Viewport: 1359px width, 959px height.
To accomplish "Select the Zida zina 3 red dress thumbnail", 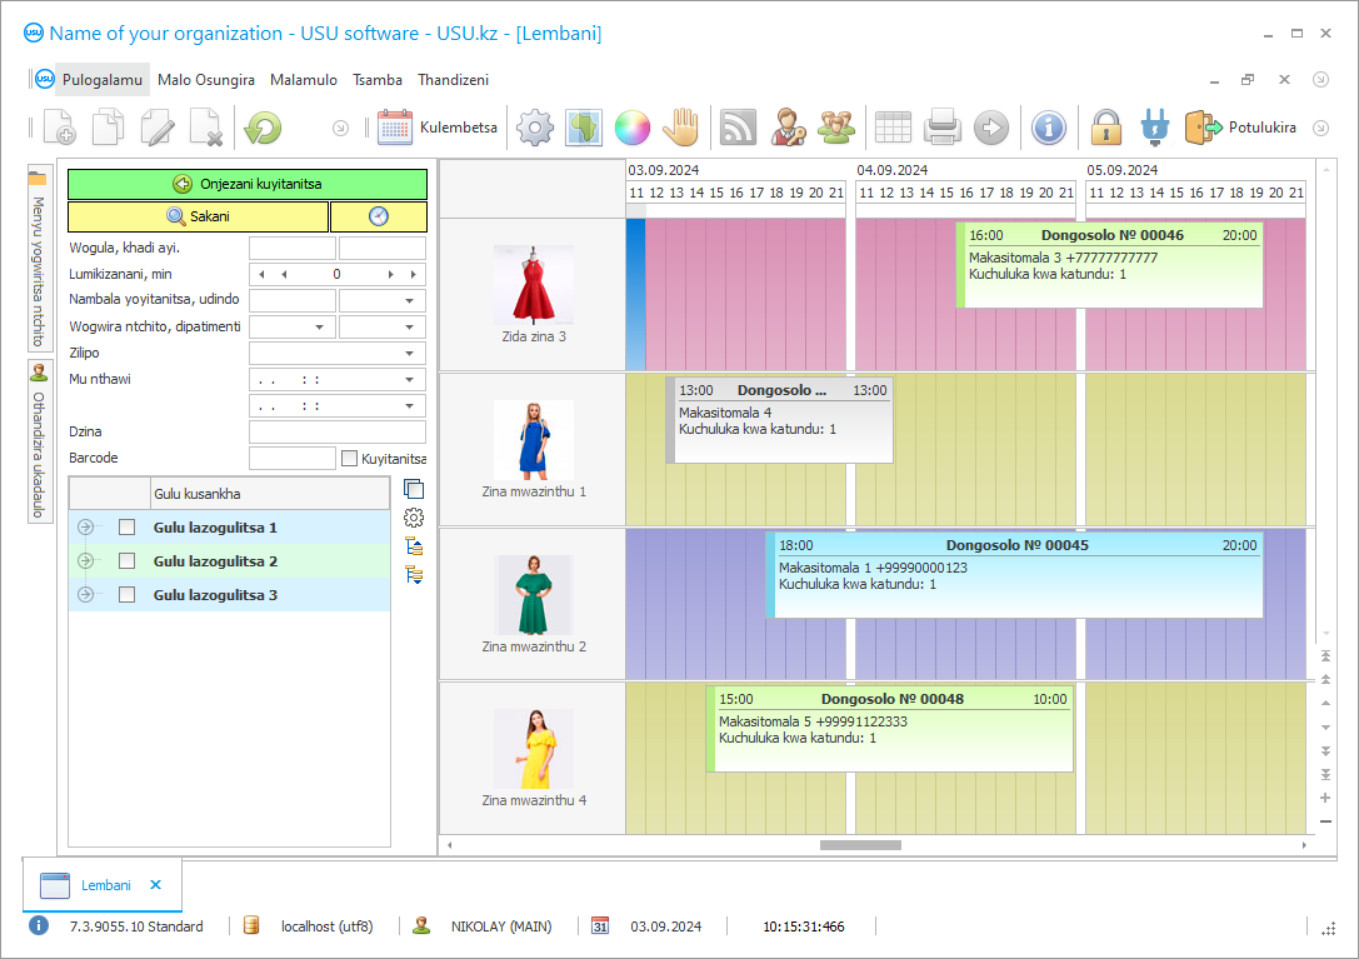I will pyautogui.click(x=534, y=284).
